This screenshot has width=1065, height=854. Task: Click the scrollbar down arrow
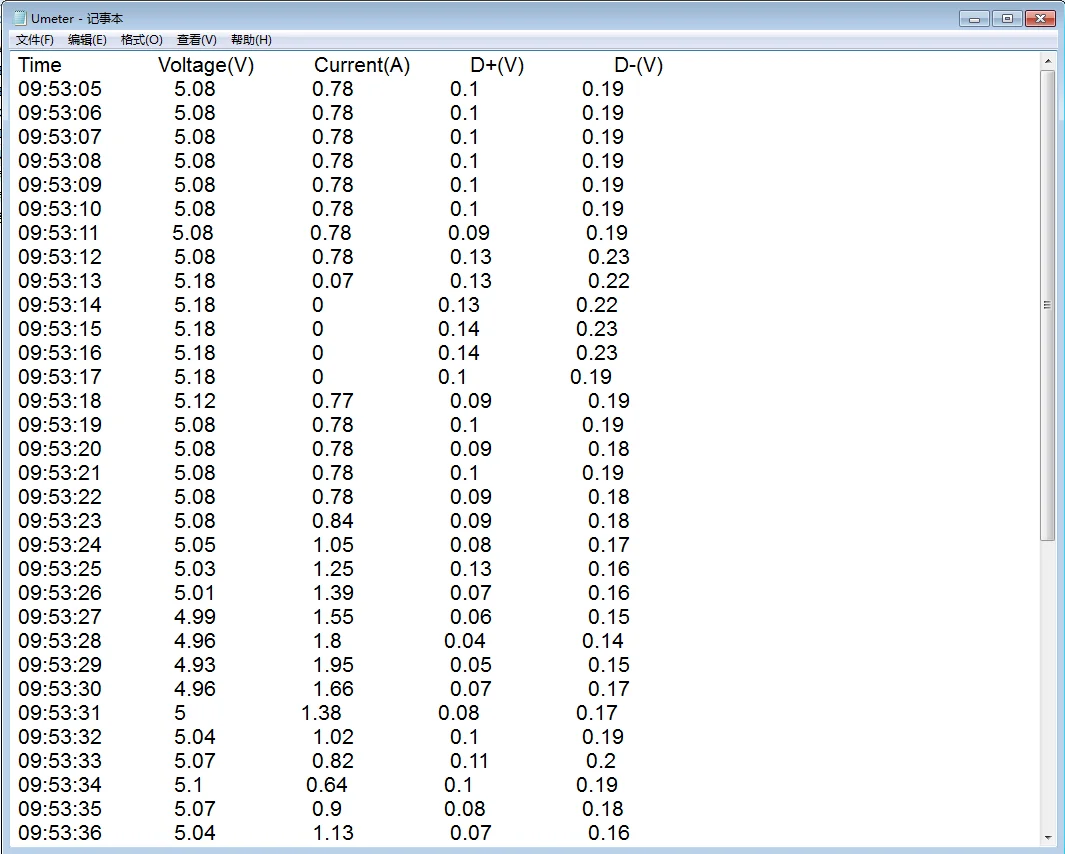(1047, 838)
